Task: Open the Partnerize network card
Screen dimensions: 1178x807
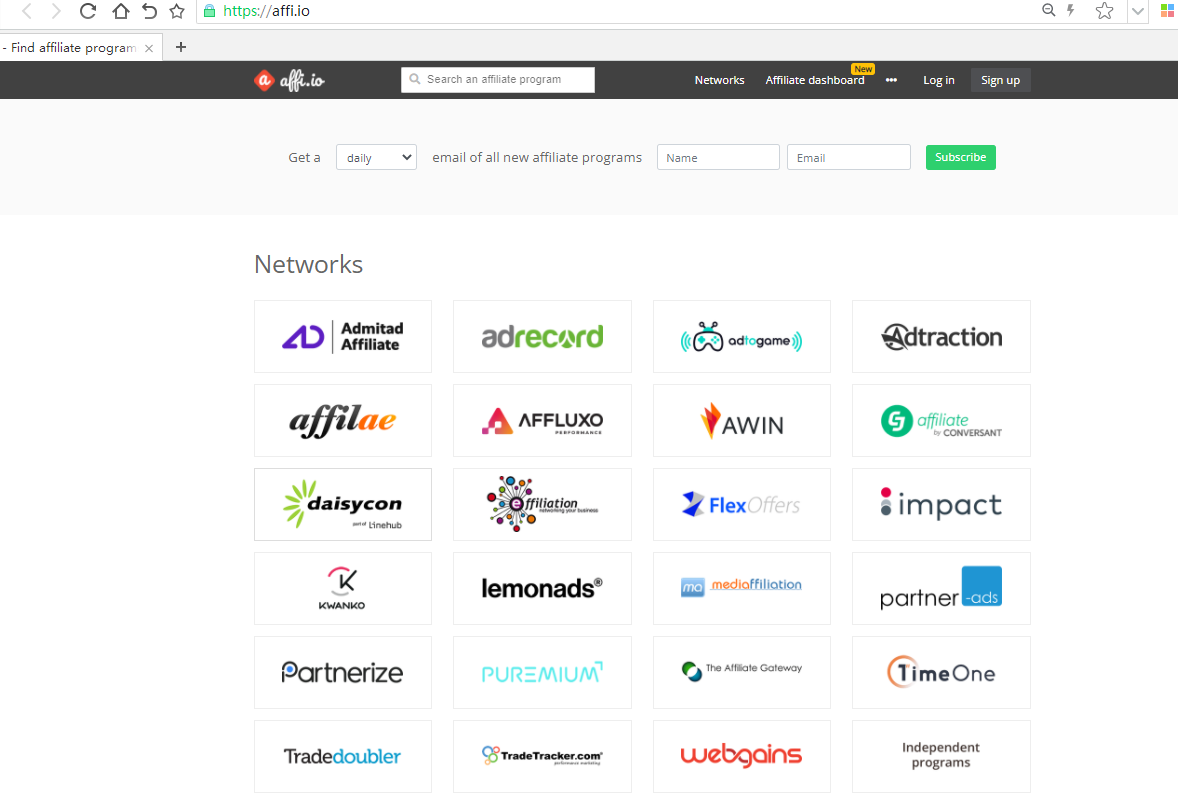Action: point(343,672)
